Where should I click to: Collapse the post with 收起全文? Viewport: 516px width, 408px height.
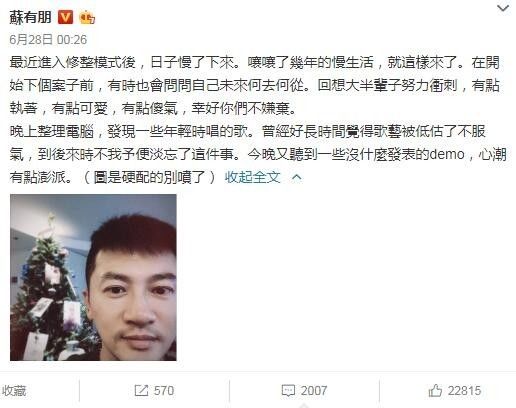click(252, 177)
